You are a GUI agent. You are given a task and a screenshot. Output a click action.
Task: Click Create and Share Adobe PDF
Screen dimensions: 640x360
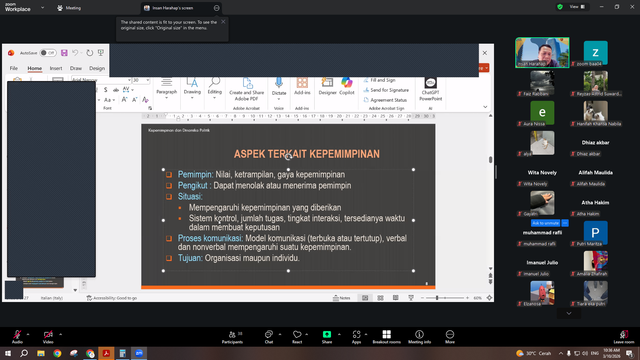pyautogui.click(x=247, y=89)
